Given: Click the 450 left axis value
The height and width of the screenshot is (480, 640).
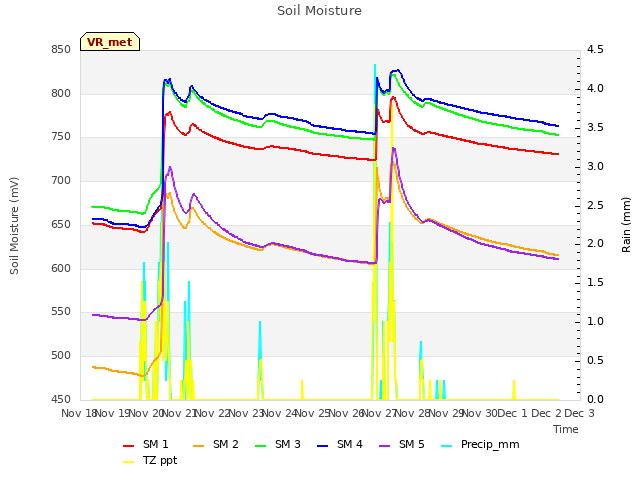Looking at the screenshot, I should pyautogui.click(x=61, y=399).
